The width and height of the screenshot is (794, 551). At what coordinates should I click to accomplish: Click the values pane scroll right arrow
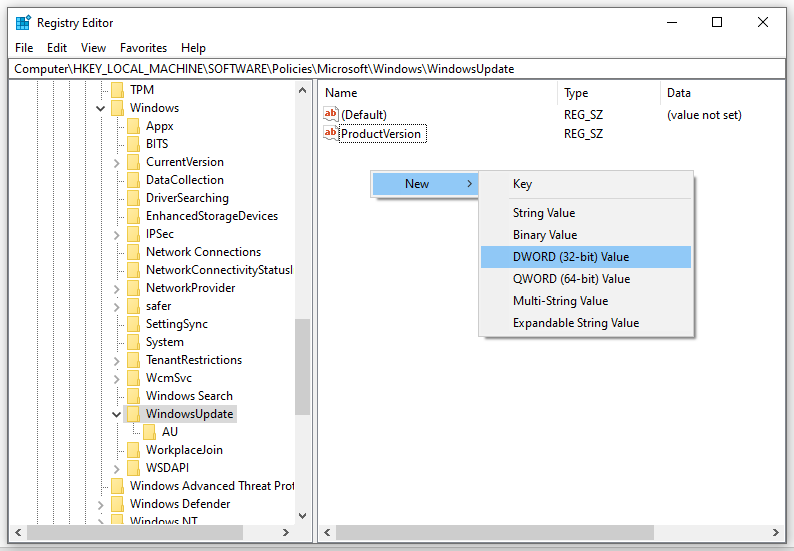pos(776,532)
